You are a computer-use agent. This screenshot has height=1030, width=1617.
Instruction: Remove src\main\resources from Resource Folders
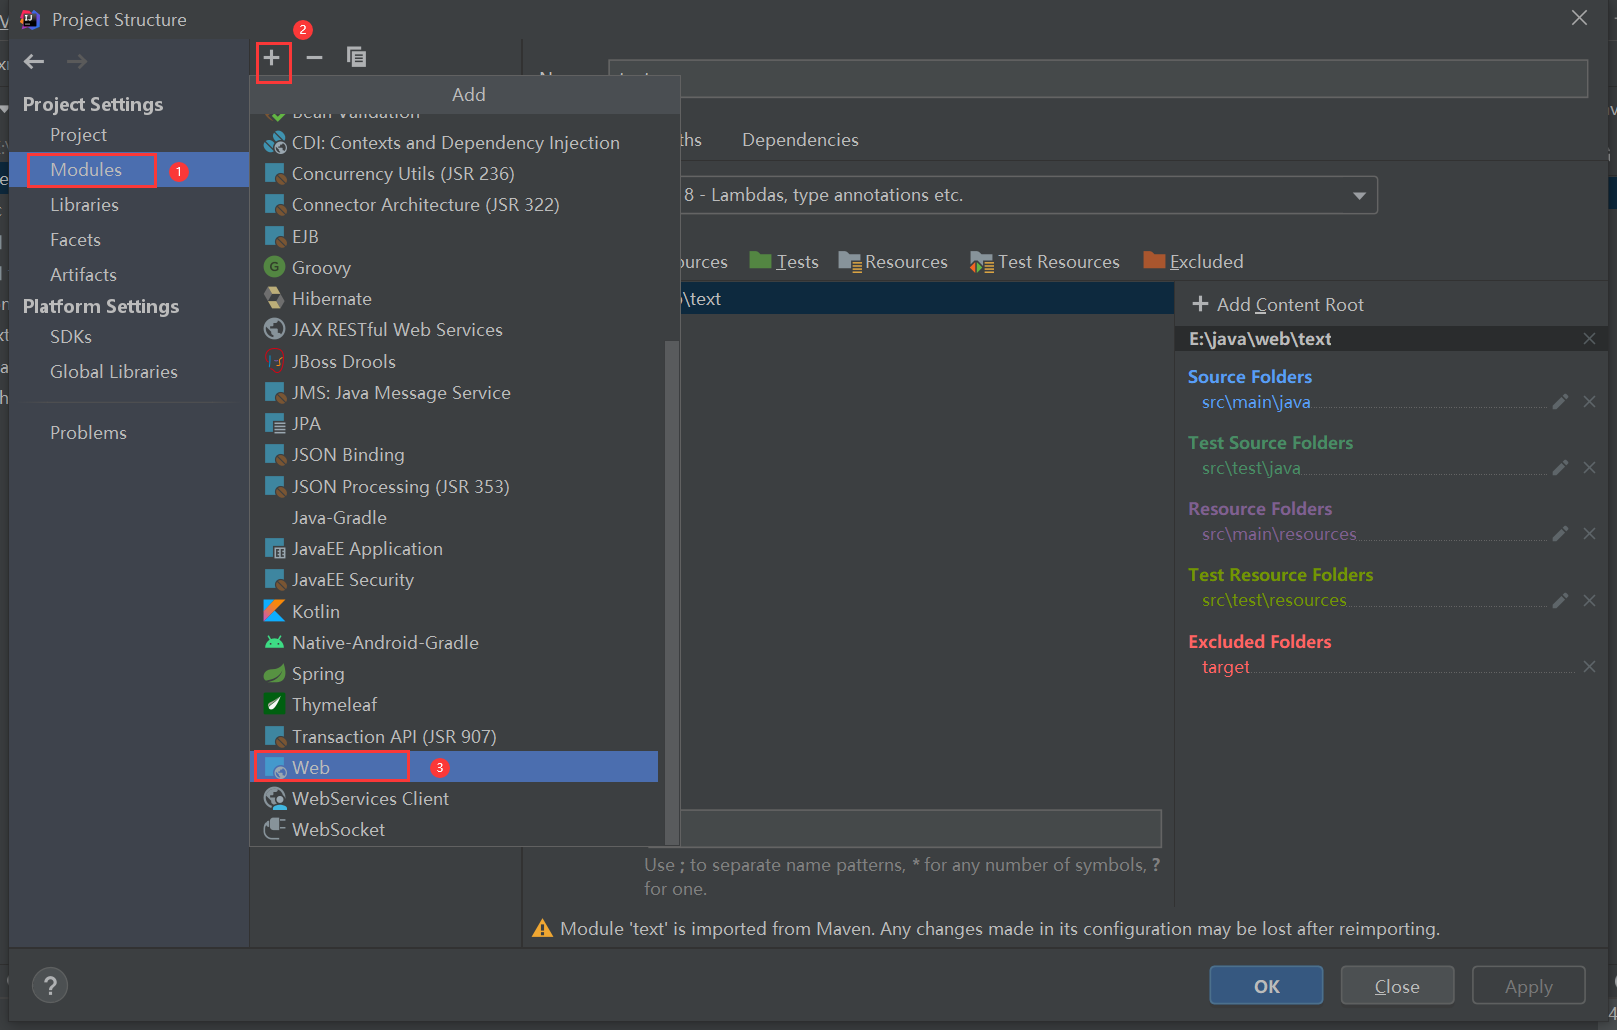tap(1590, 534)
